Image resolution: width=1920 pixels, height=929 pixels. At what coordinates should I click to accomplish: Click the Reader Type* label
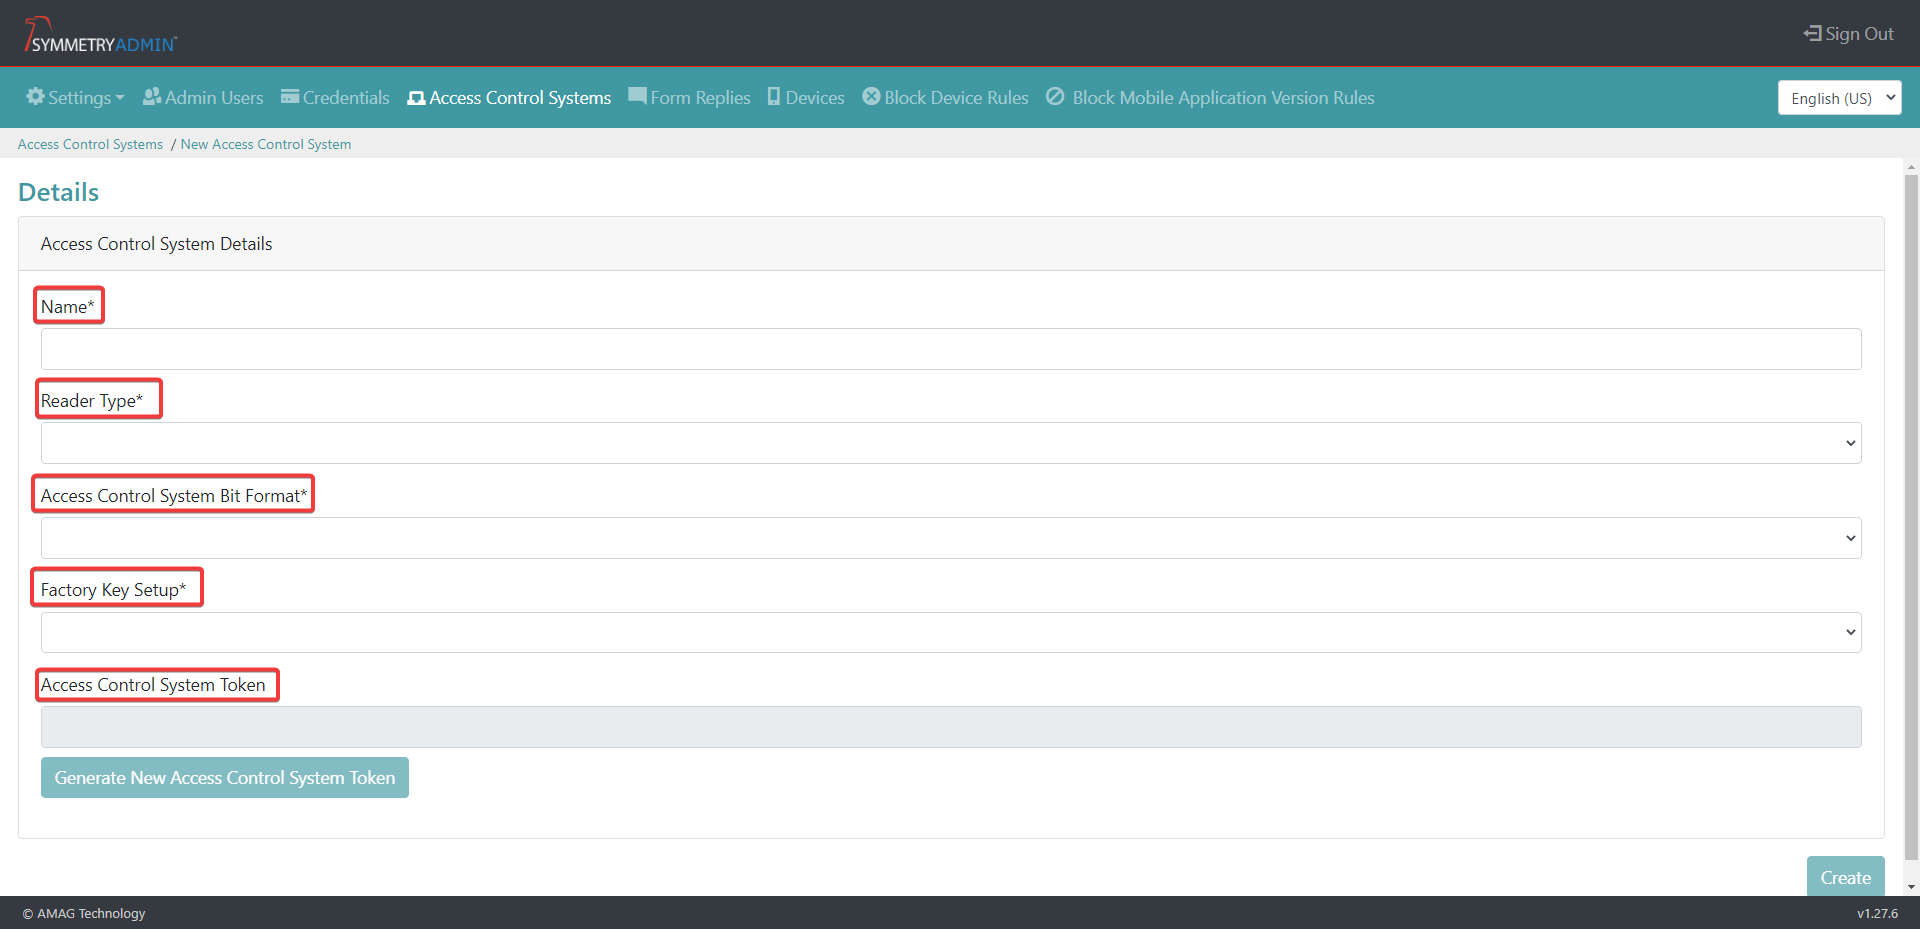coord(92,400)
